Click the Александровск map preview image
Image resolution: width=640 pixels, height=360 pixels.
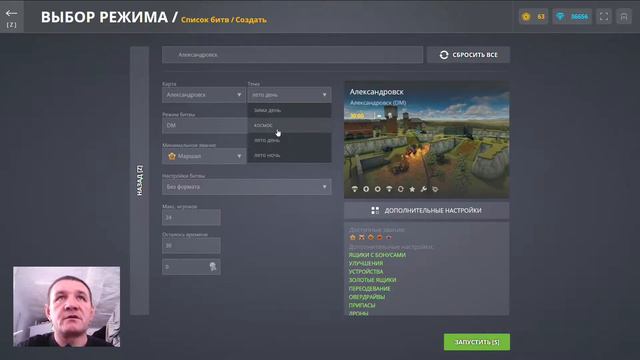click(427, 140)
